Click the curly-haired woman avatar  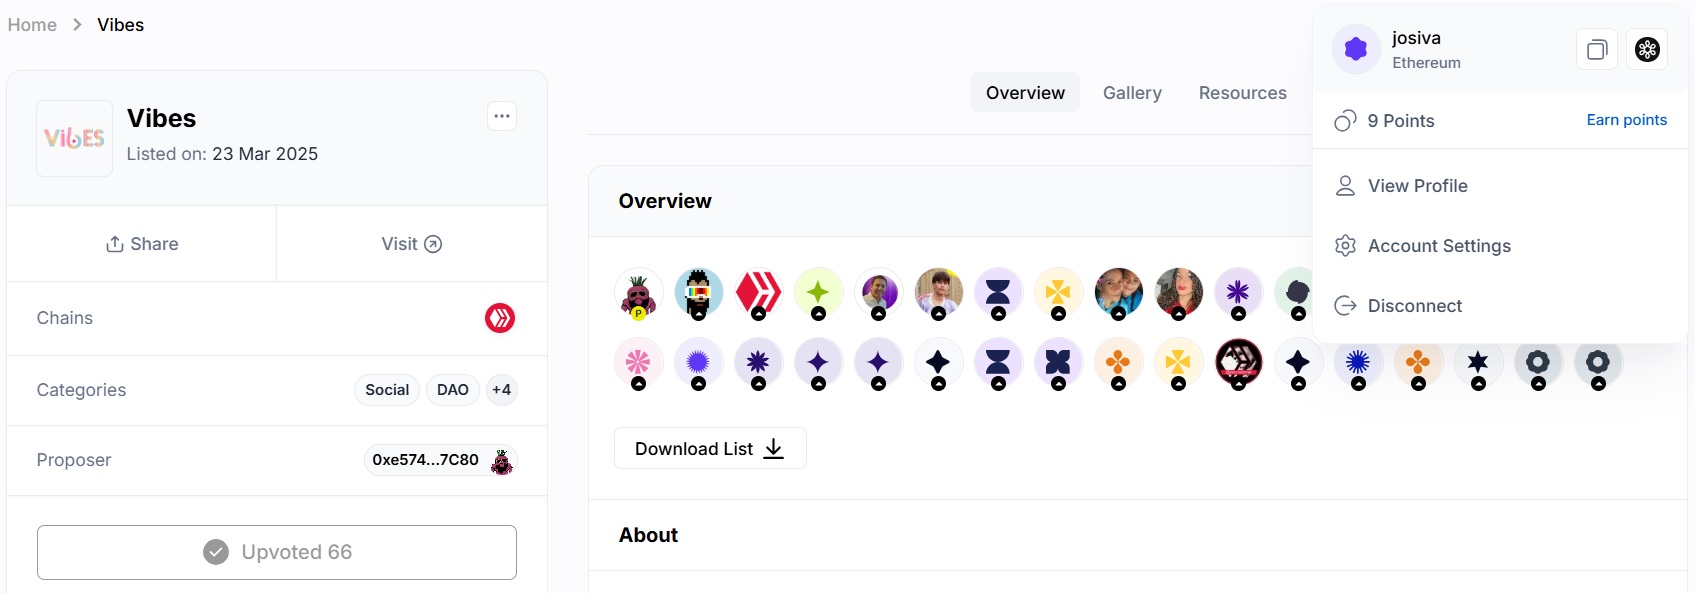tap(1178, 293)
